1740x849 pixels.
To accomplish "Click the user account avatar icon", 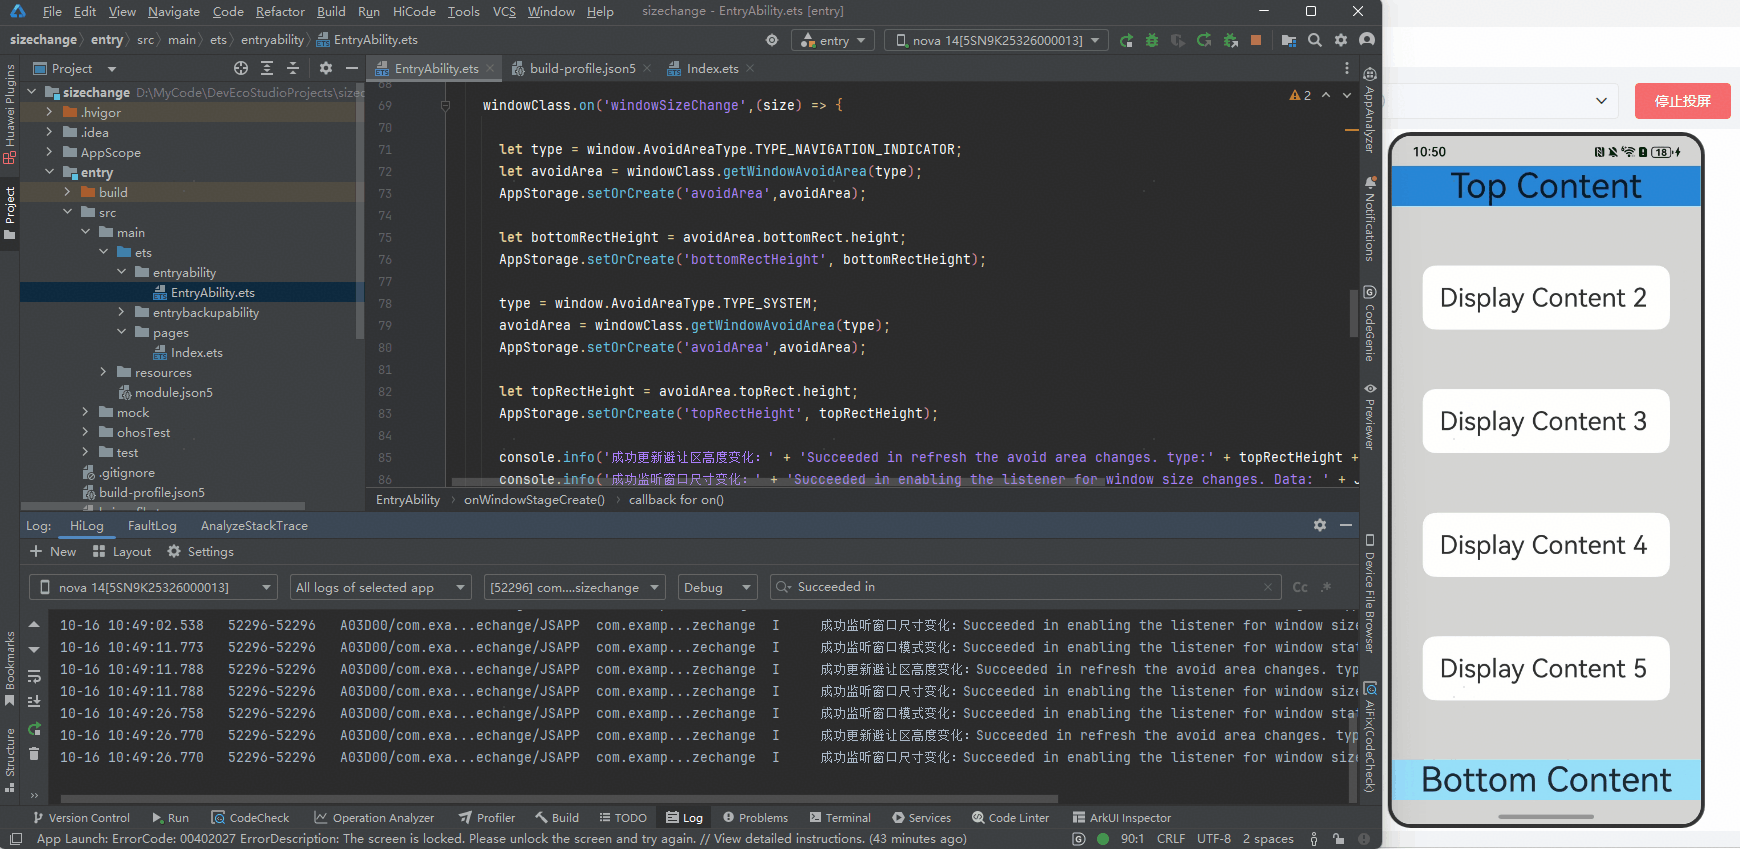I will pos(1367,40).
